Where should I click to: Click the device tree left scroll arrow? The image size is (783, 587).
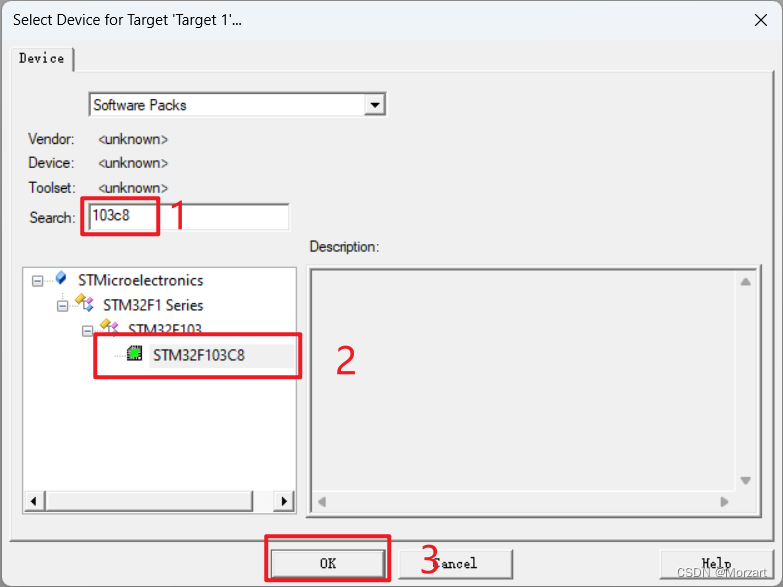pos(34,501)
